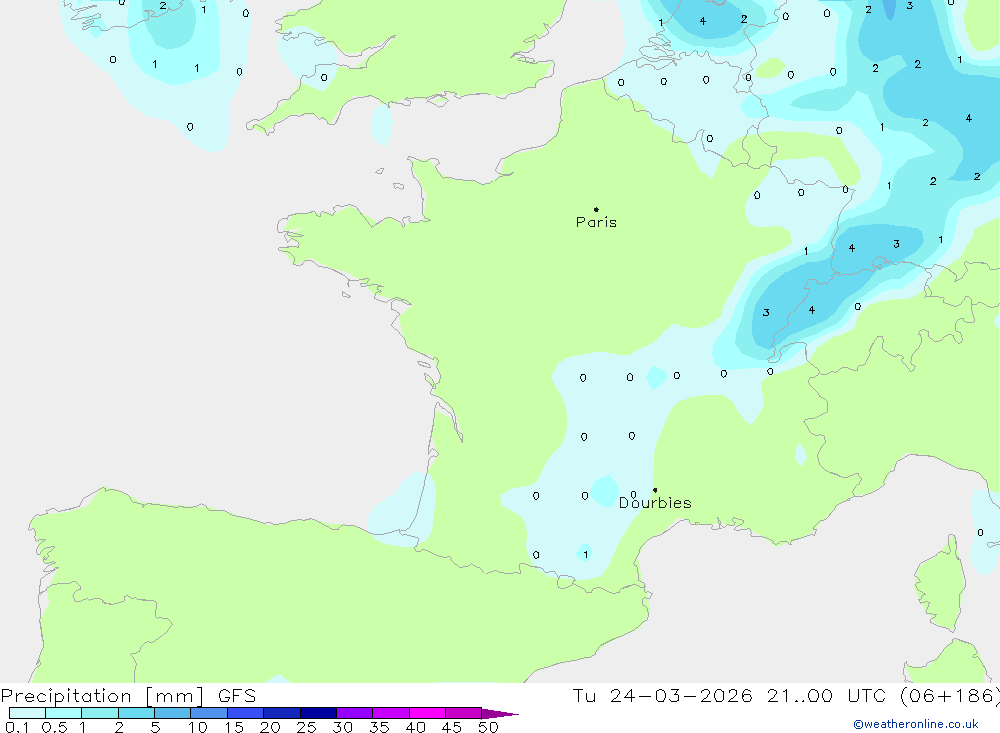
Task: Select the 25 mm dark blue legend swatch
Action: [318, 713]
